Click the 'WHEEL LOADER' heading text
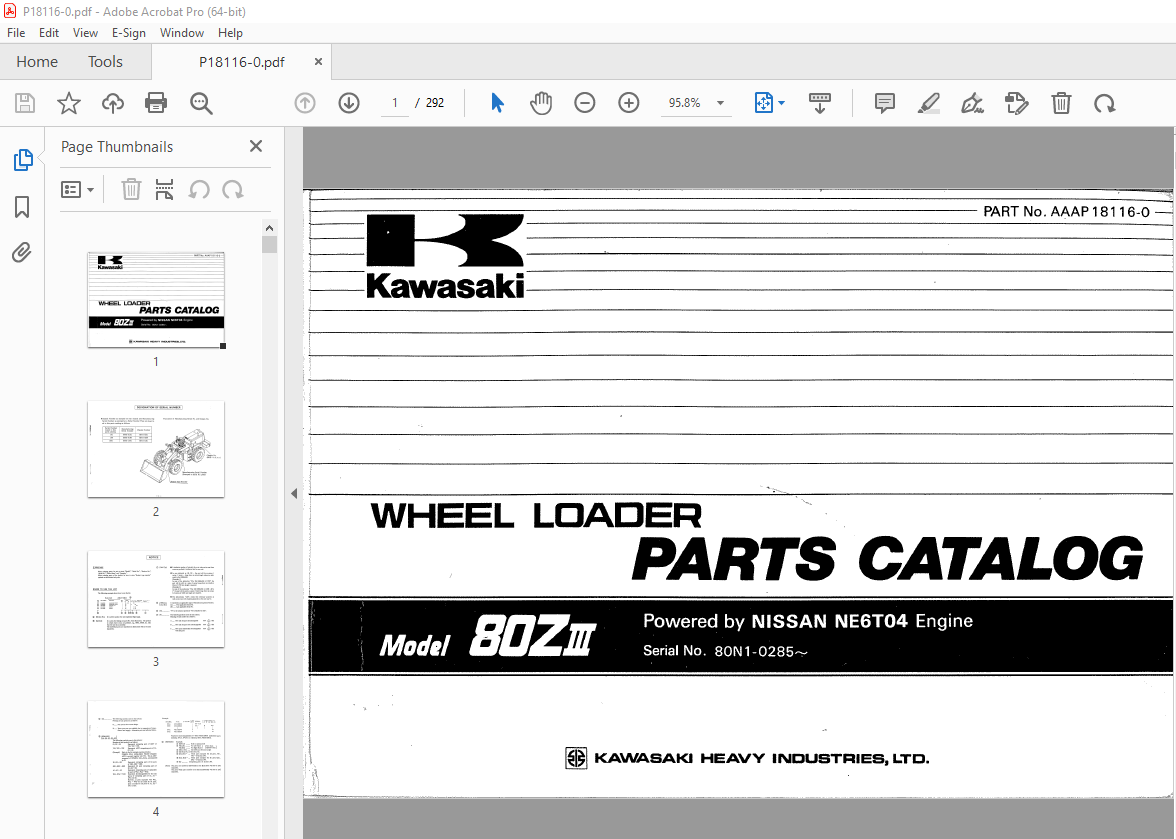Screen dimensions: 1176x839 pyautogui.click(x=536, y=515)
